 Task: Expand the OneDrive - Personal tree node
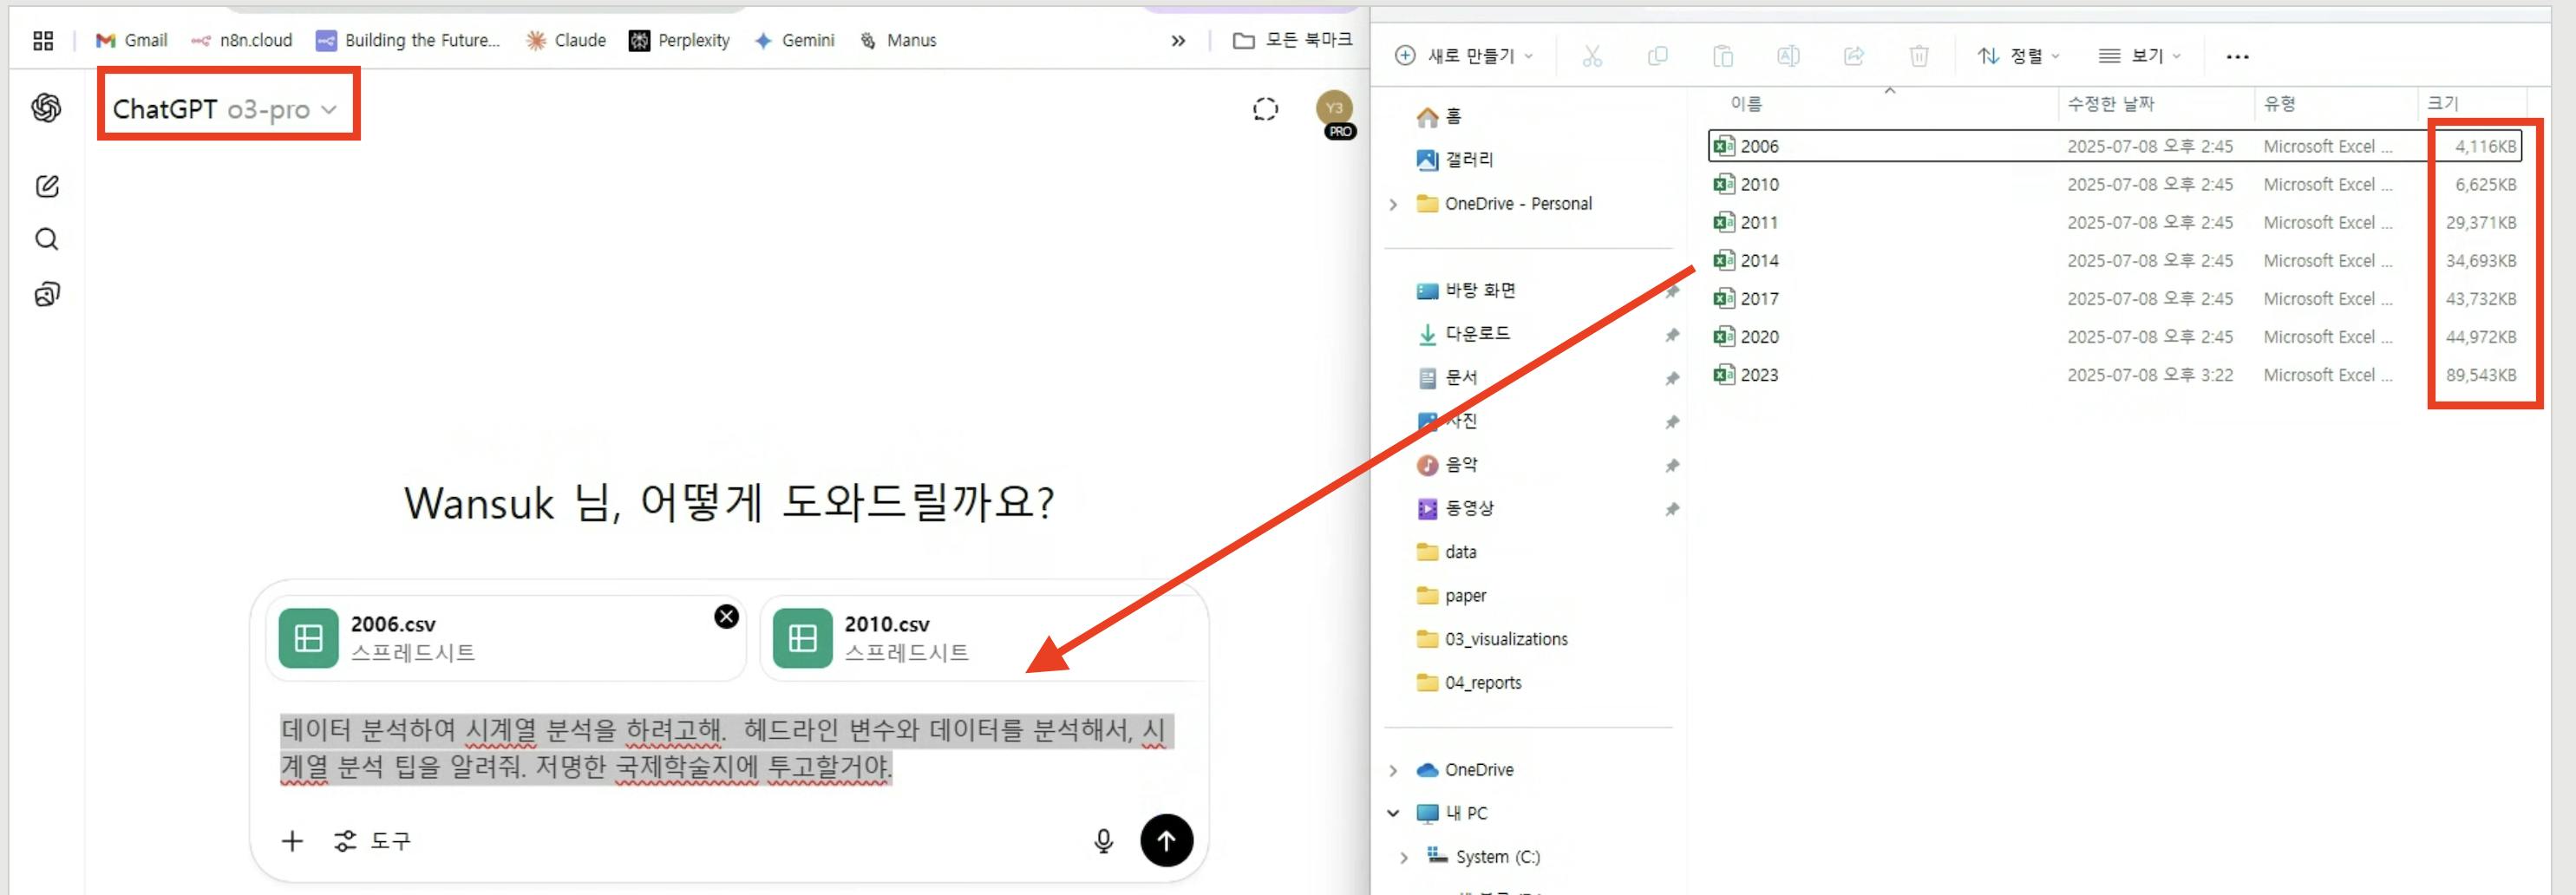[x=1393, y=204]
